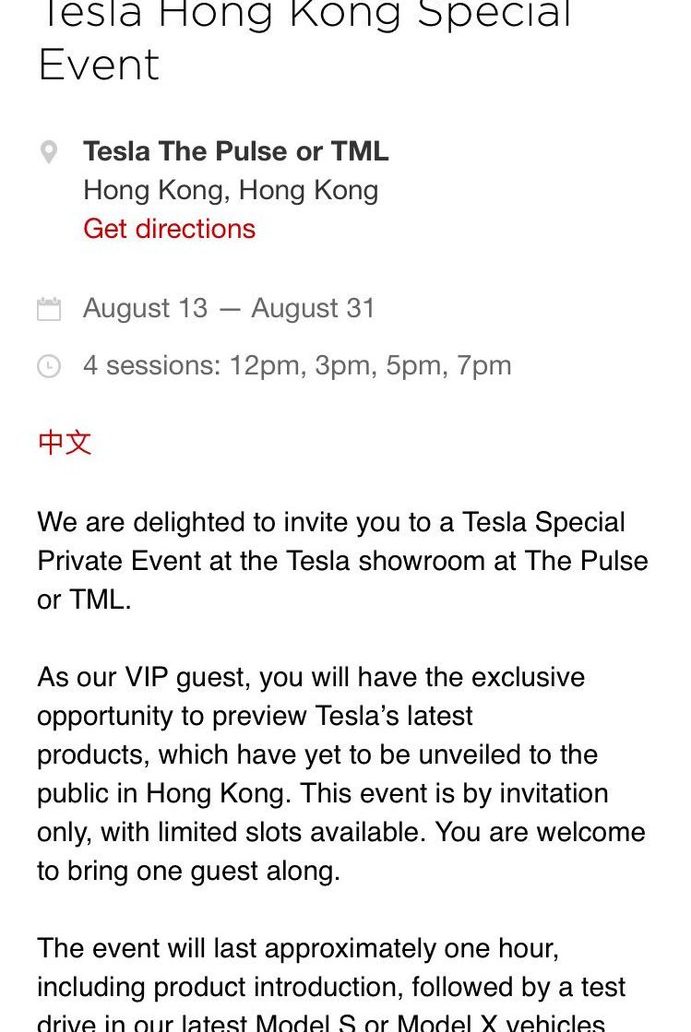Click the '4 sessions:' label text
This screenshot has width=691, height=1032.
click(x=153, y=366)
